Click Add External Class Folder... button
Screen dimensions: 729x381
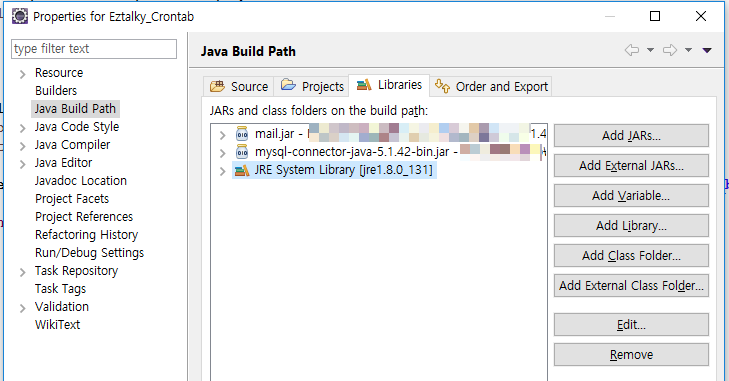(631, 286)
